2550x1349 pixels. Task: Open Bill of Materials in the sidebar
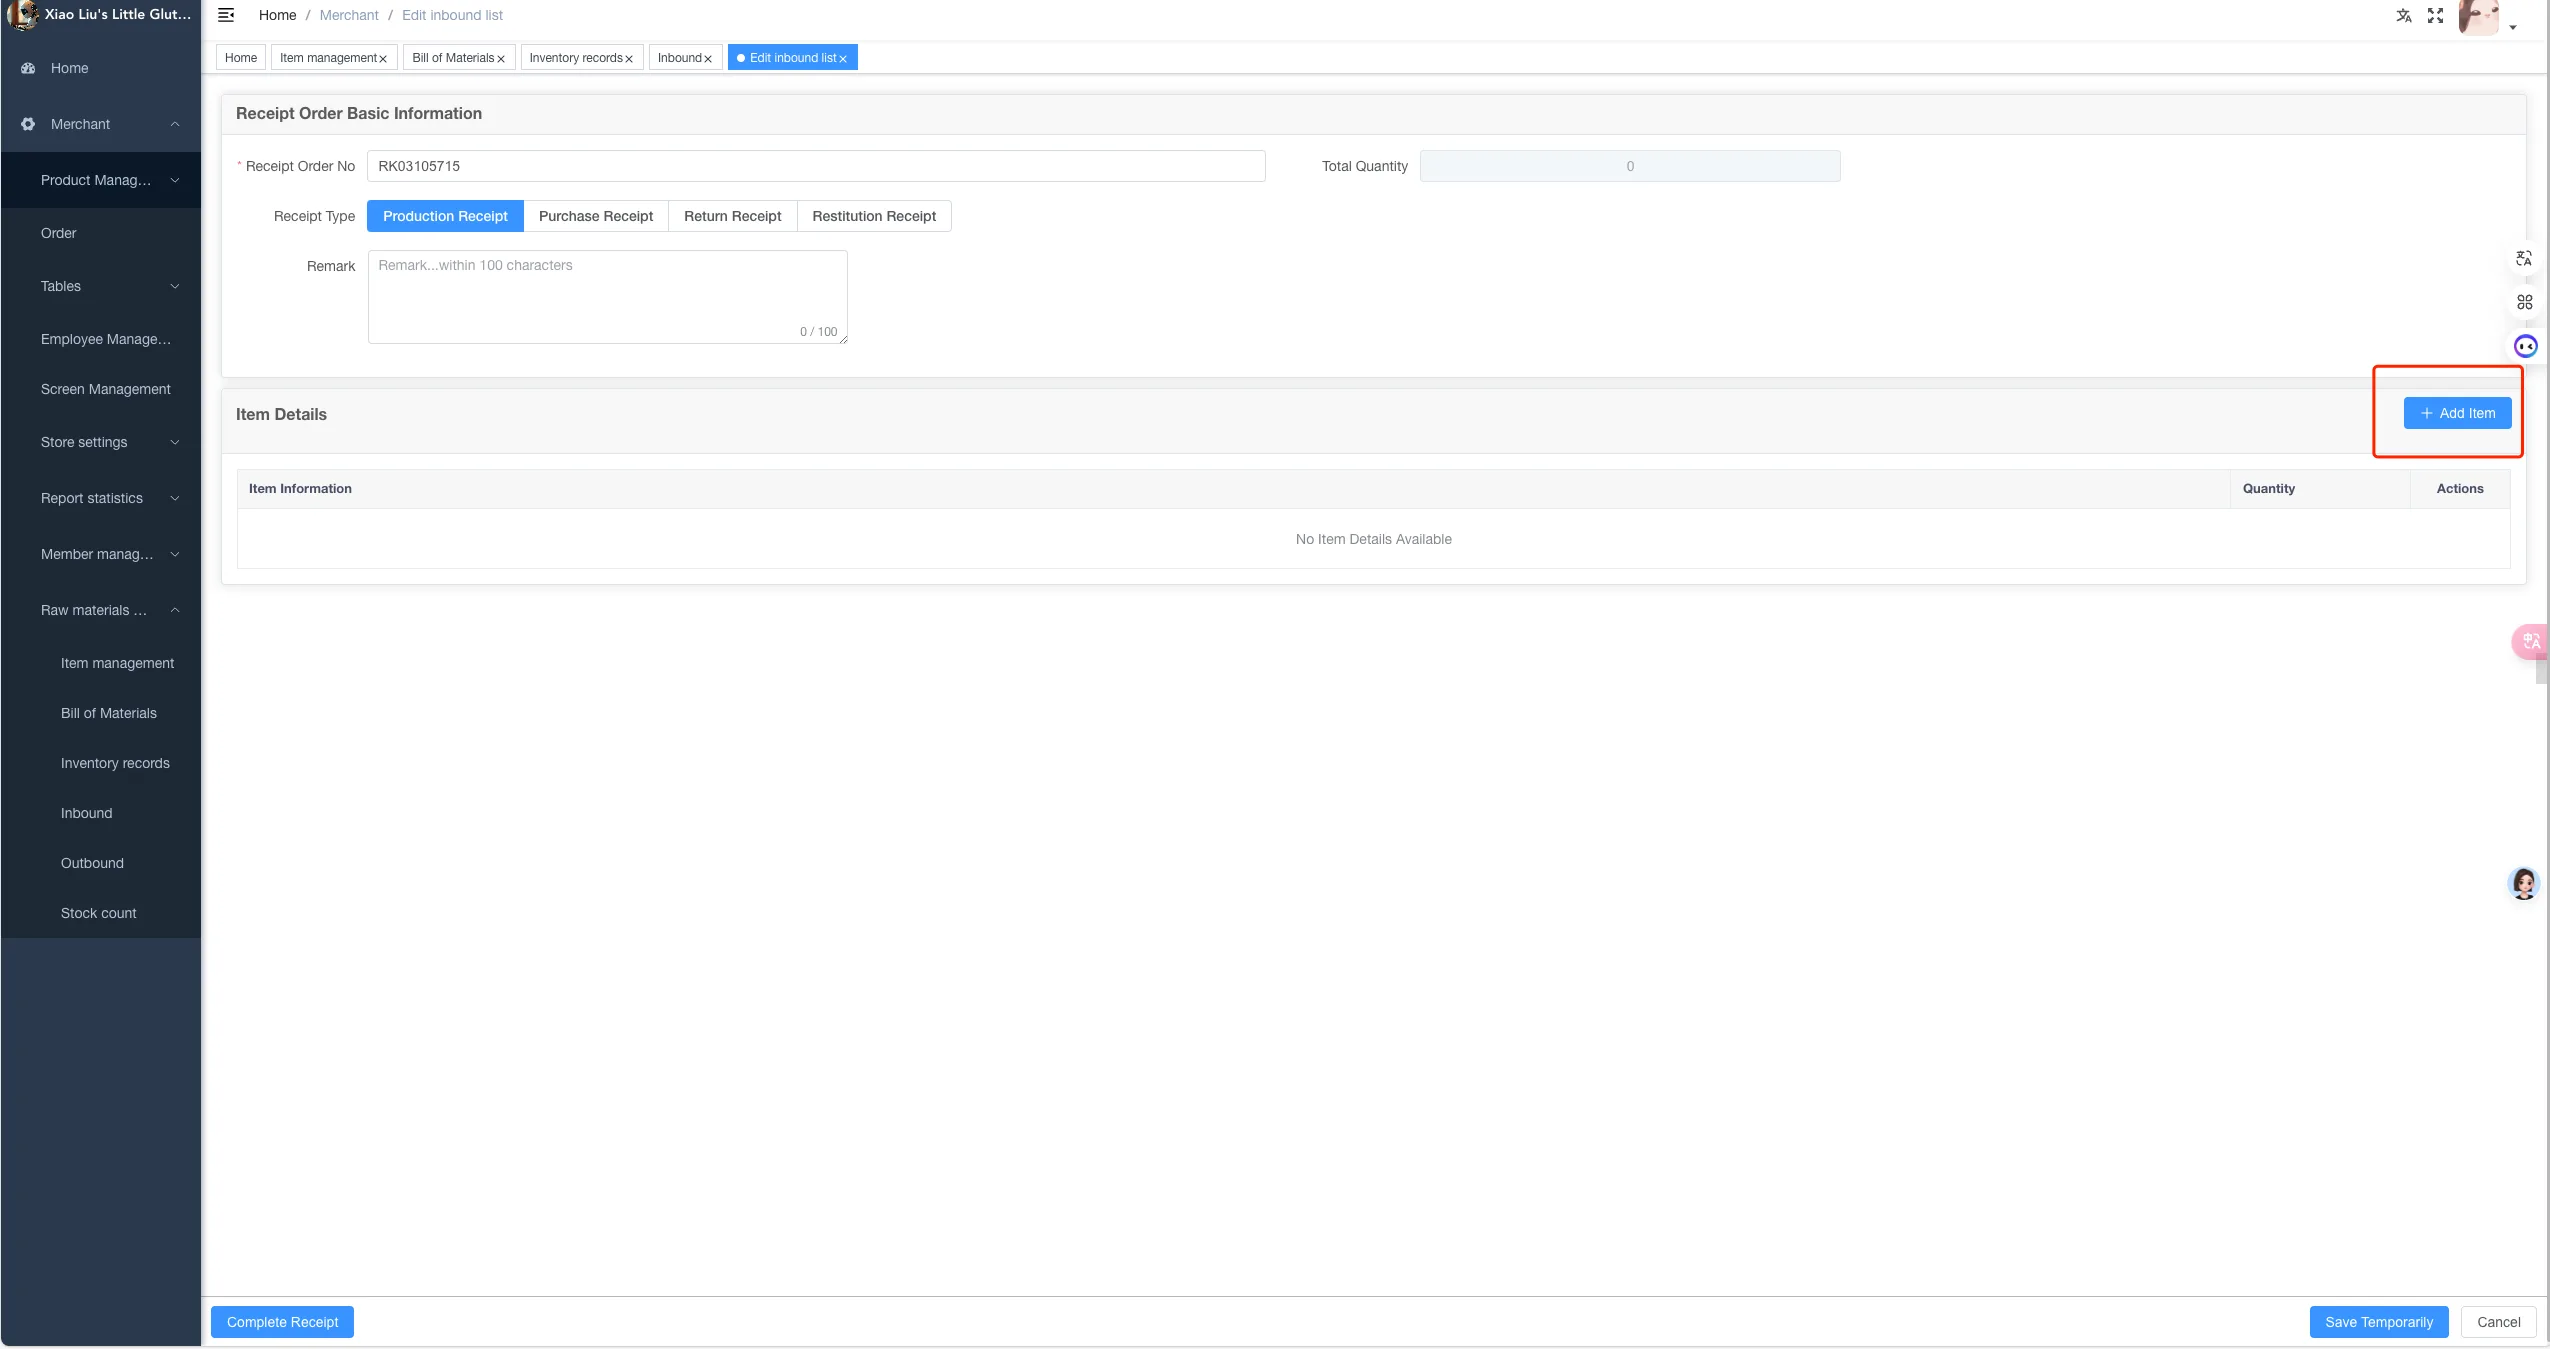(100, 713)
